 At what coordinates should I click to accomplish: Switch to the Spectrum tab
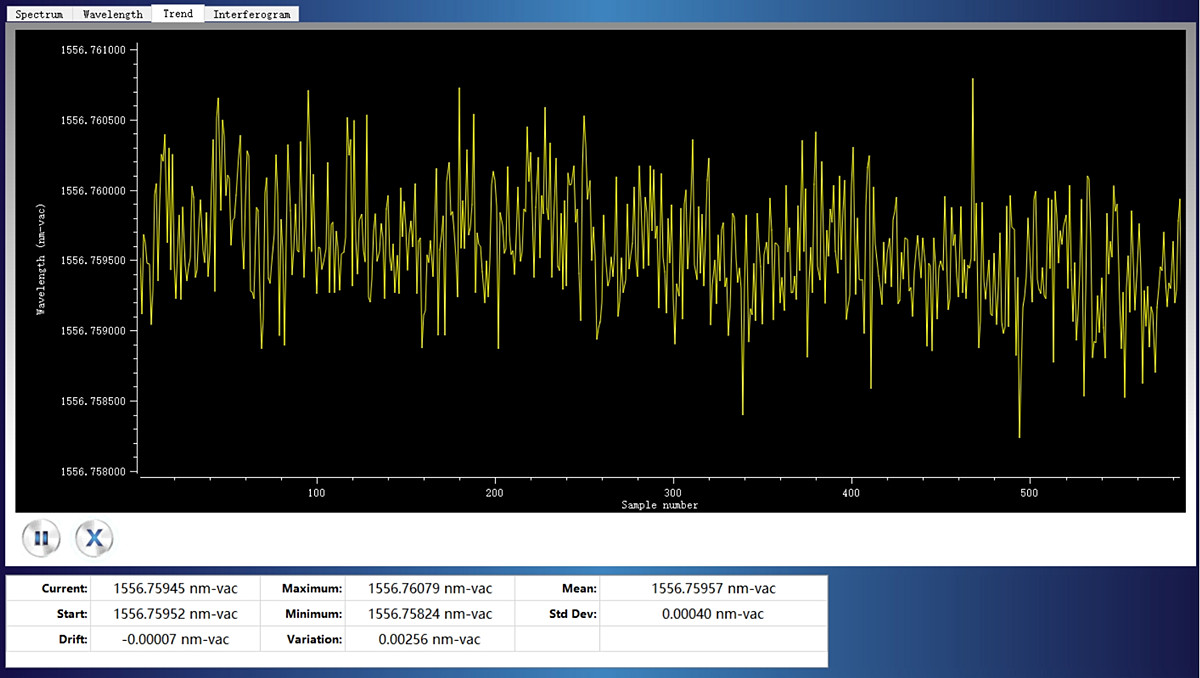tap(39, 14)
